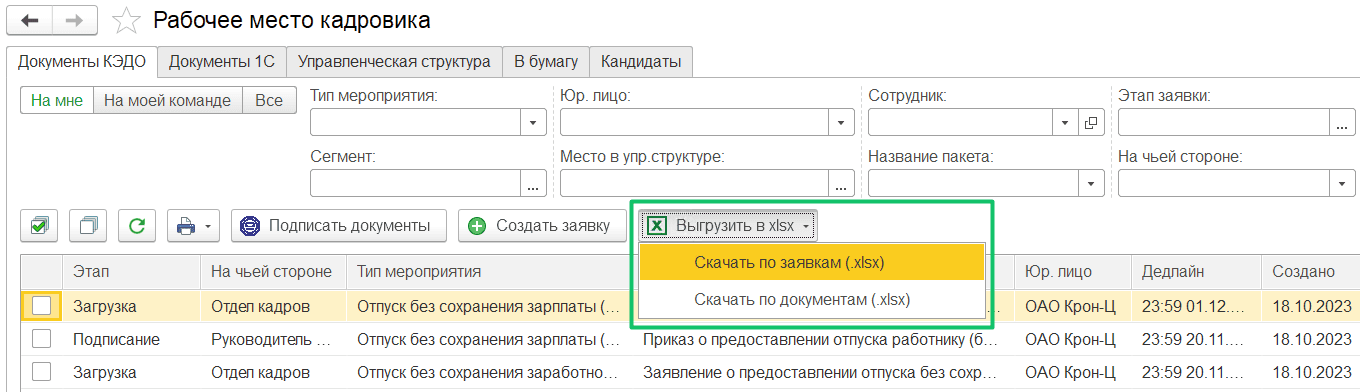Screen dimensions: 1360x392
Task: Open Управленческая структура tab
Action: (x=394, y=61)
